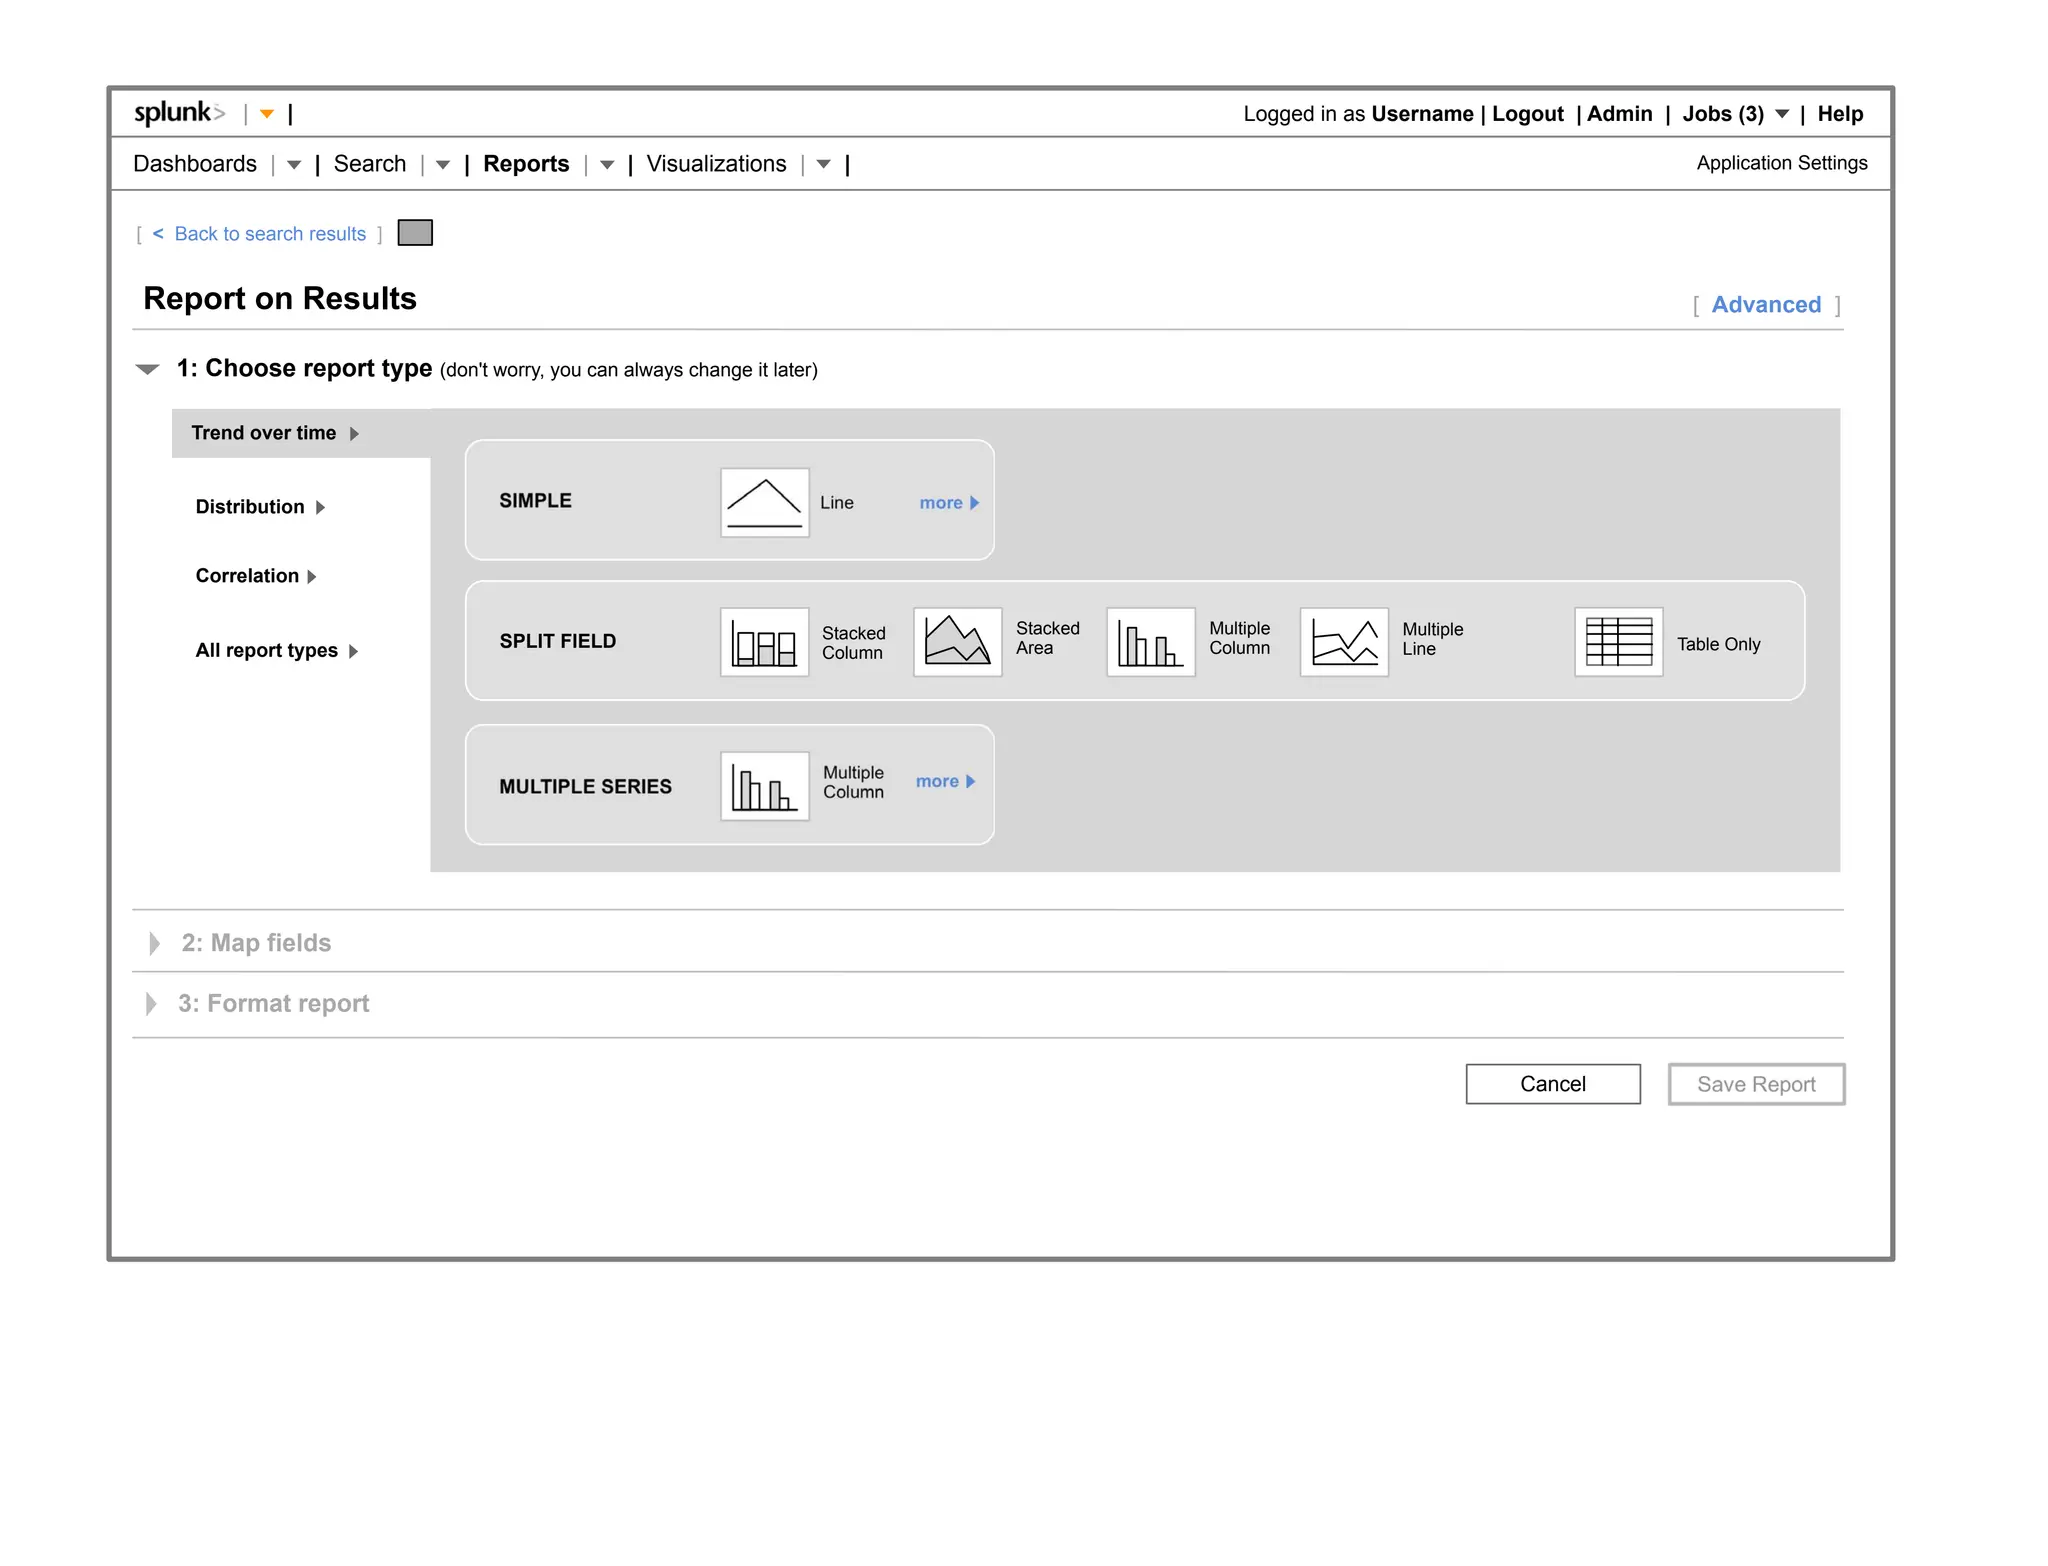Screen dimensions: 2048x1566
Task: Open the Dashboards menu
Action: 195,164
